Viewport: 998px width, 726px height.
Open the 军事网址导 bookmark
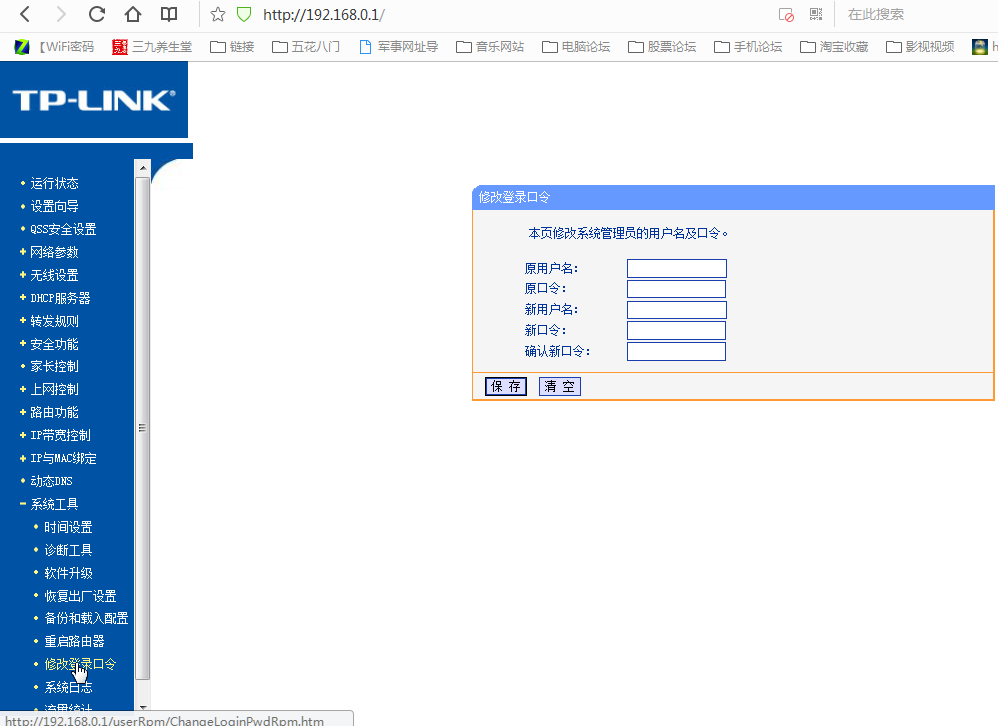click(x=398, y=46)
